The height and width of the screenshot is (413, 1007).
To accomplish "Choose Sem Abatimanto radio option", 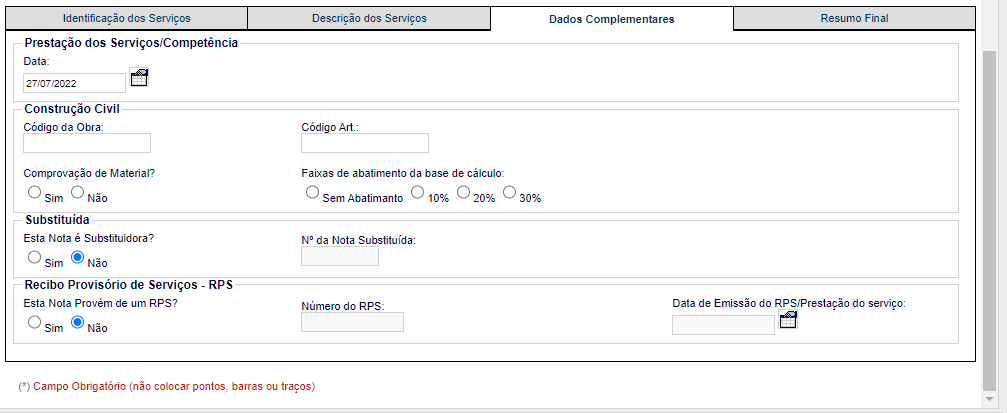I will tap(312, 192).
